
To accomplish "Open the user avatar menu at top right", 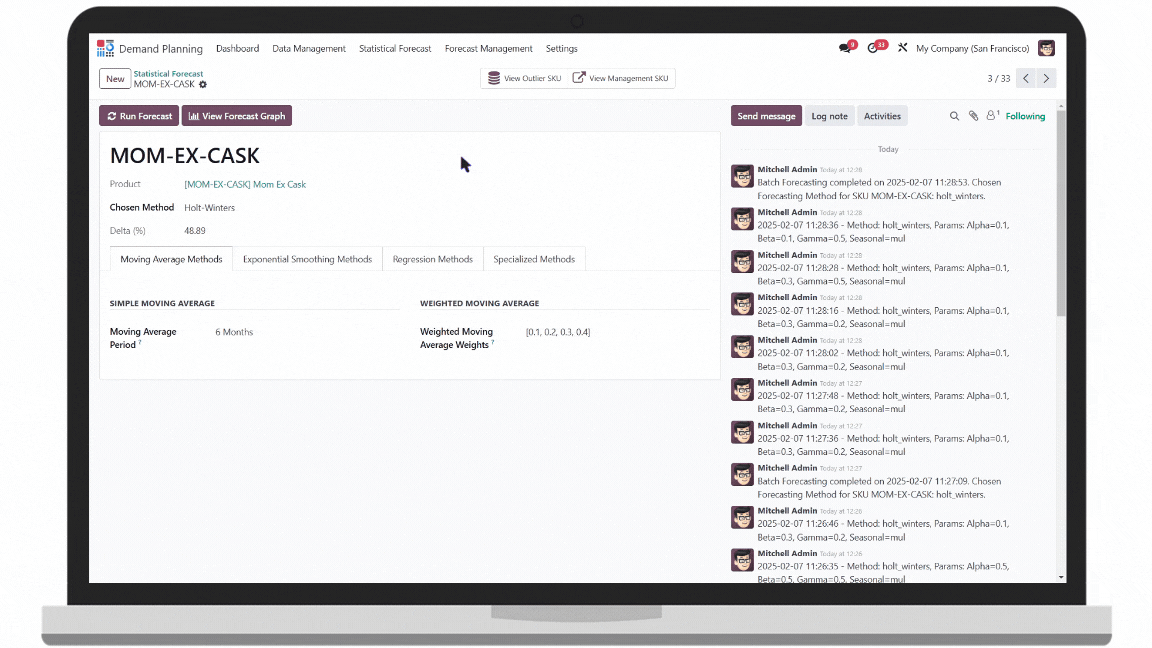I will tap(1046, 48).
